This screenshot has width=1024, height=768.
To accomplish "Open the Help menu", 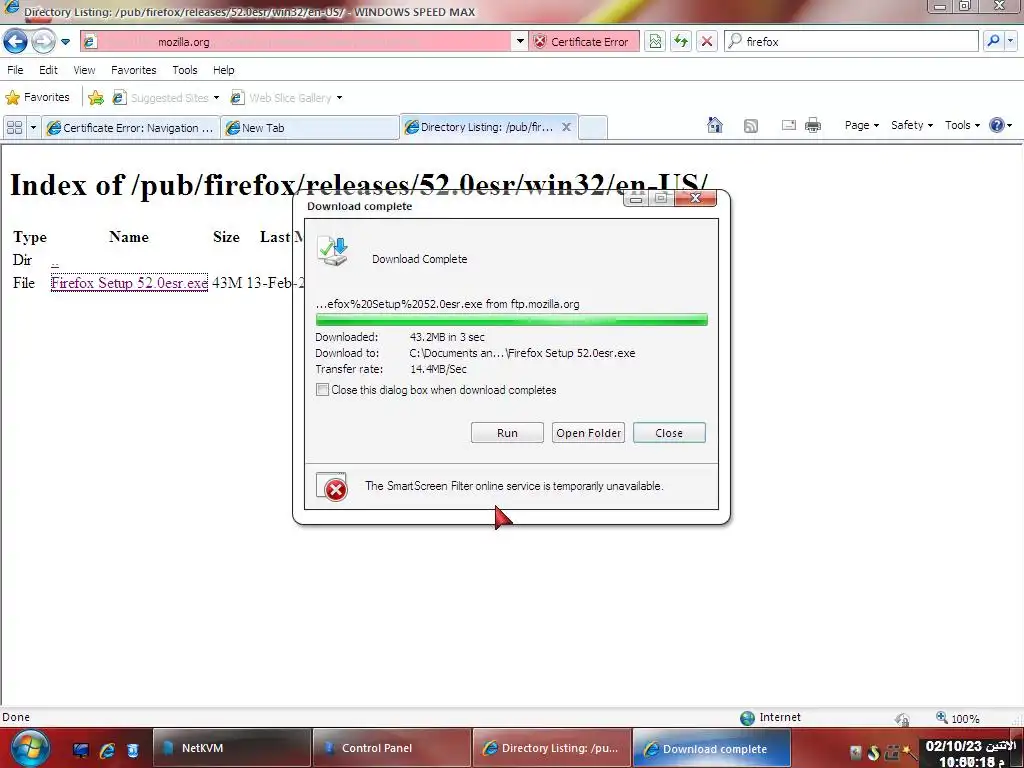I will pos(223,70).
